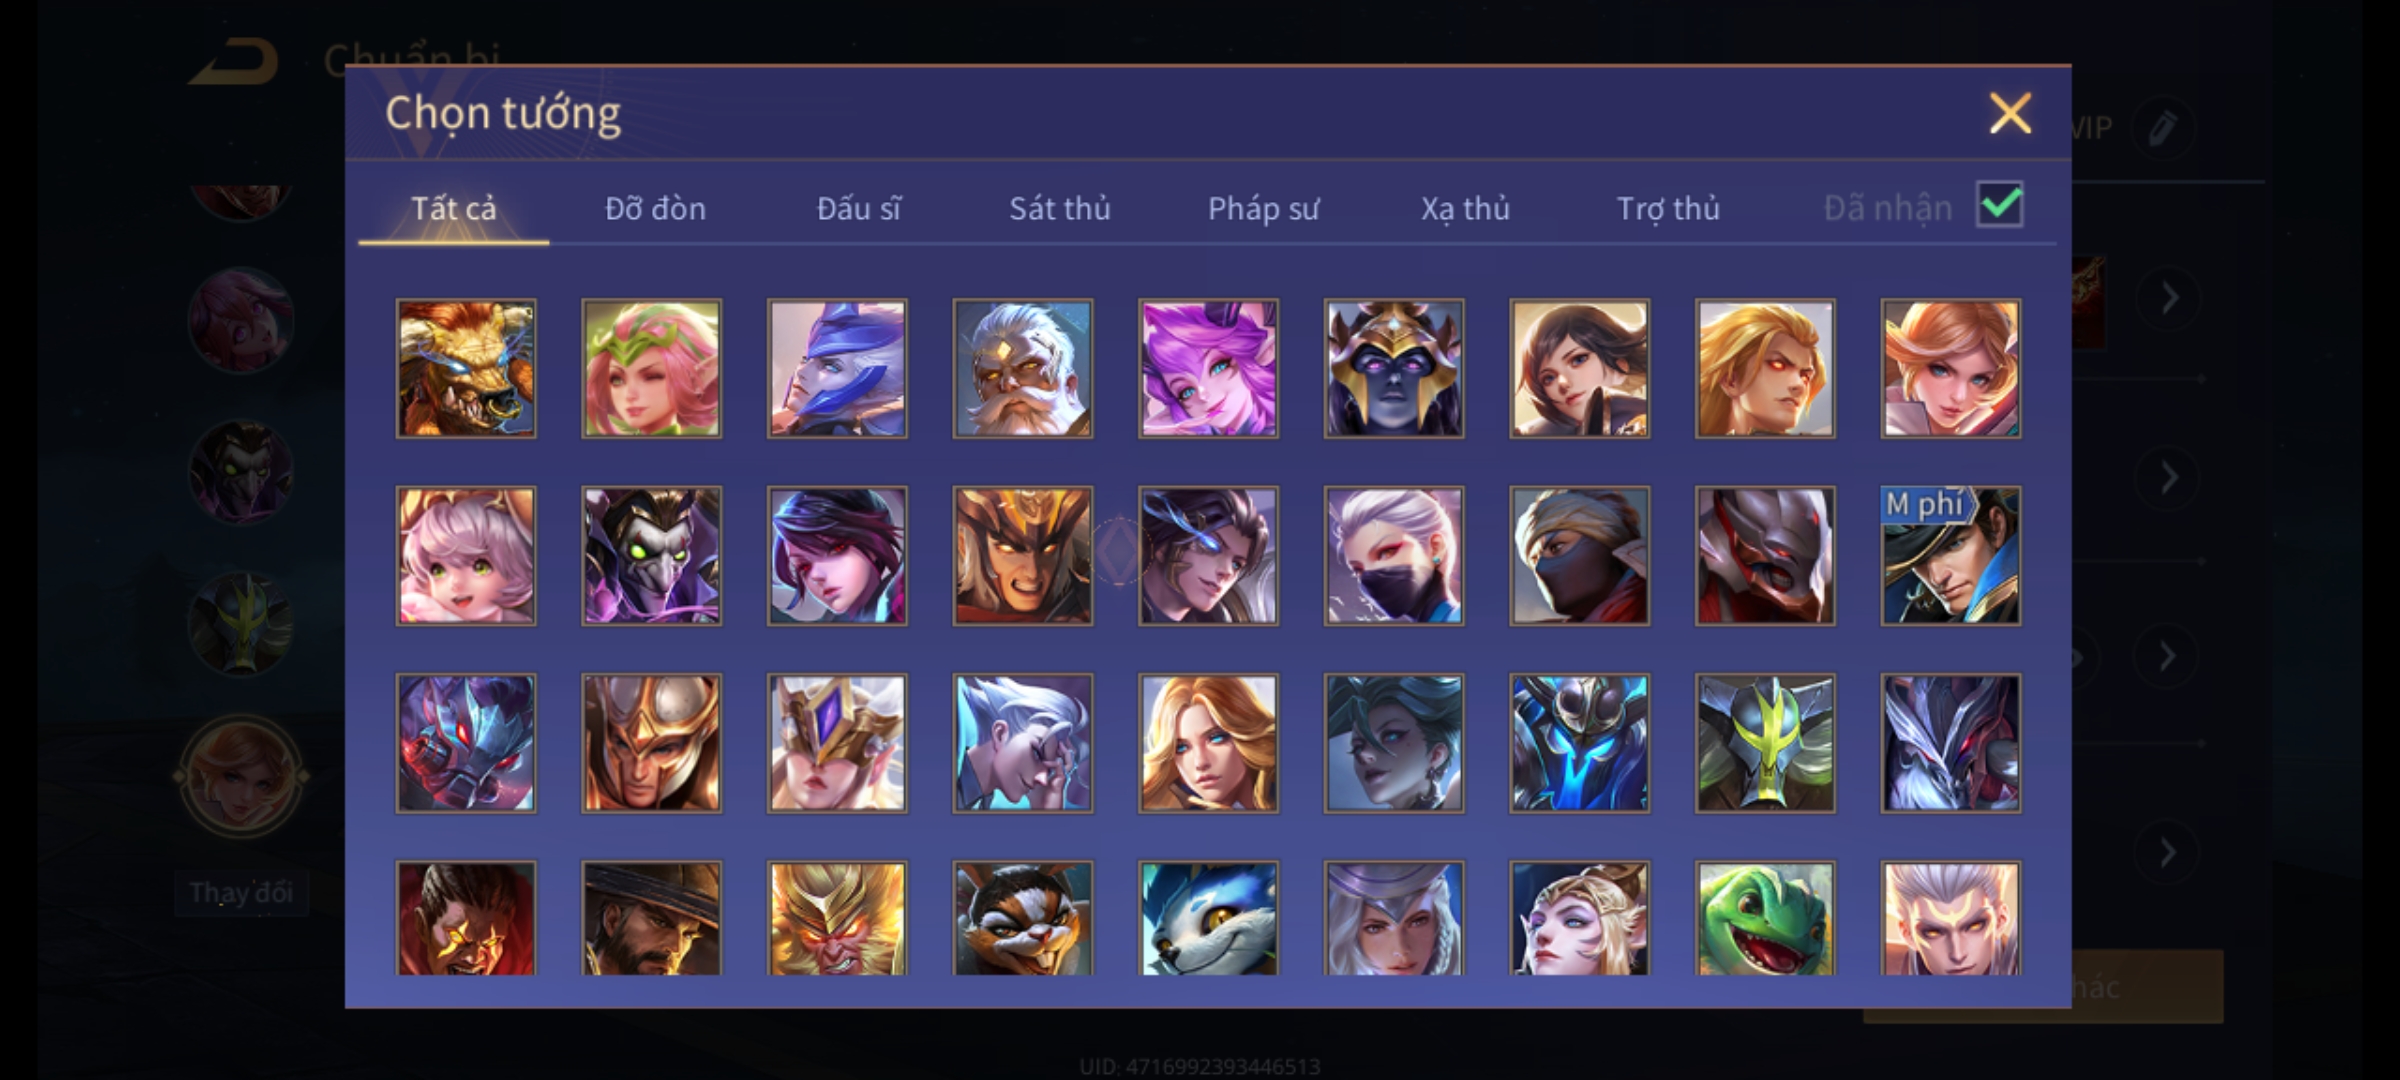Select the golden bull hero portrait
Screen dimensions: 2400x1080
(466, 369)
